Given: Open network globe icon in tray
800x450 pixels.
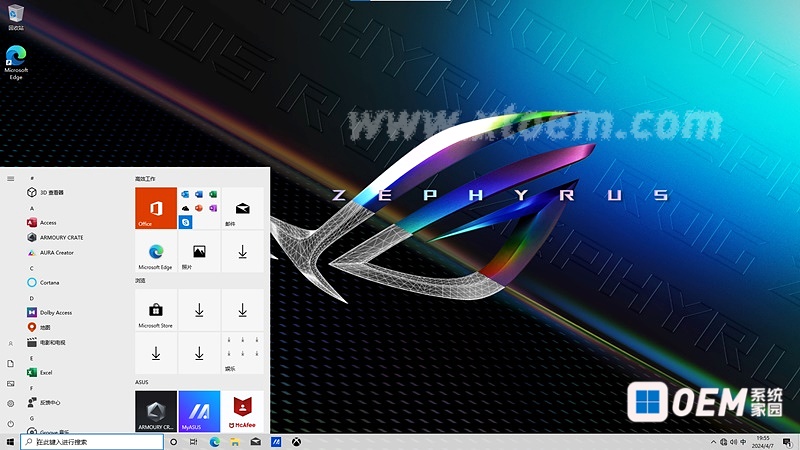Looking at the screenshot, I should coord(723,442).
